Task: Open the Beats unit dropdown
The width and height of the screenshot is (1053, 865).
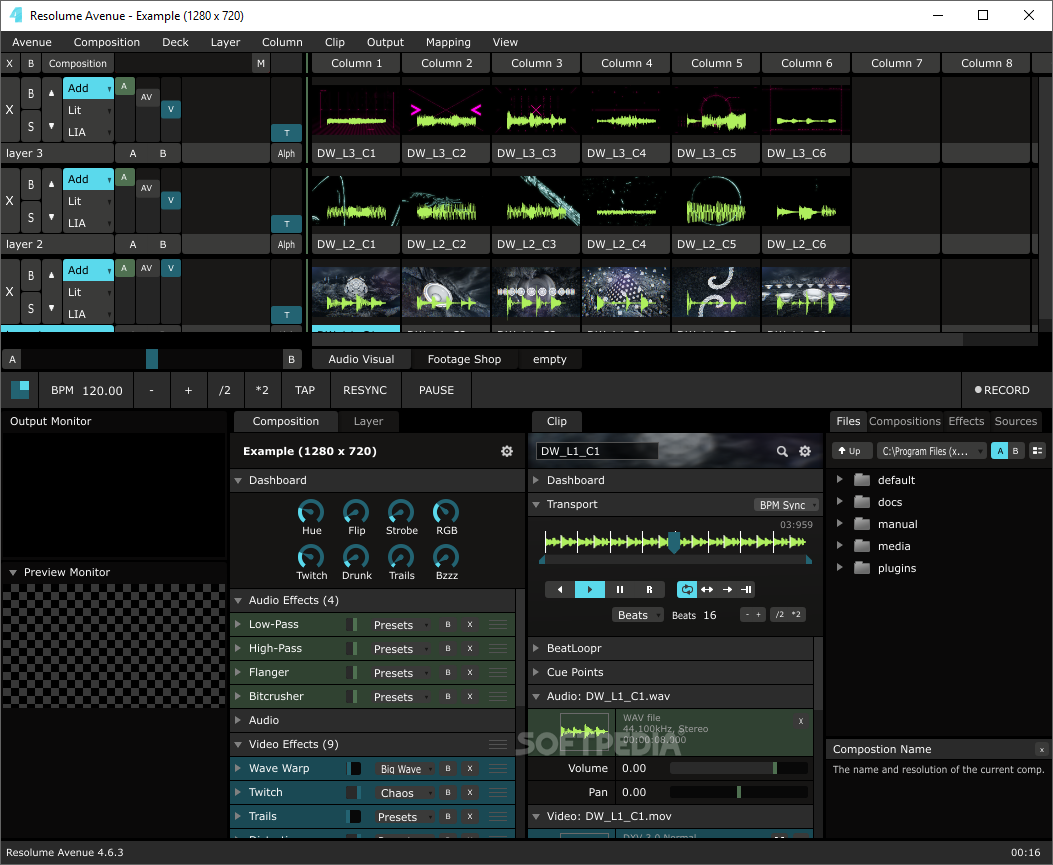Action: [x=637, y=615]
